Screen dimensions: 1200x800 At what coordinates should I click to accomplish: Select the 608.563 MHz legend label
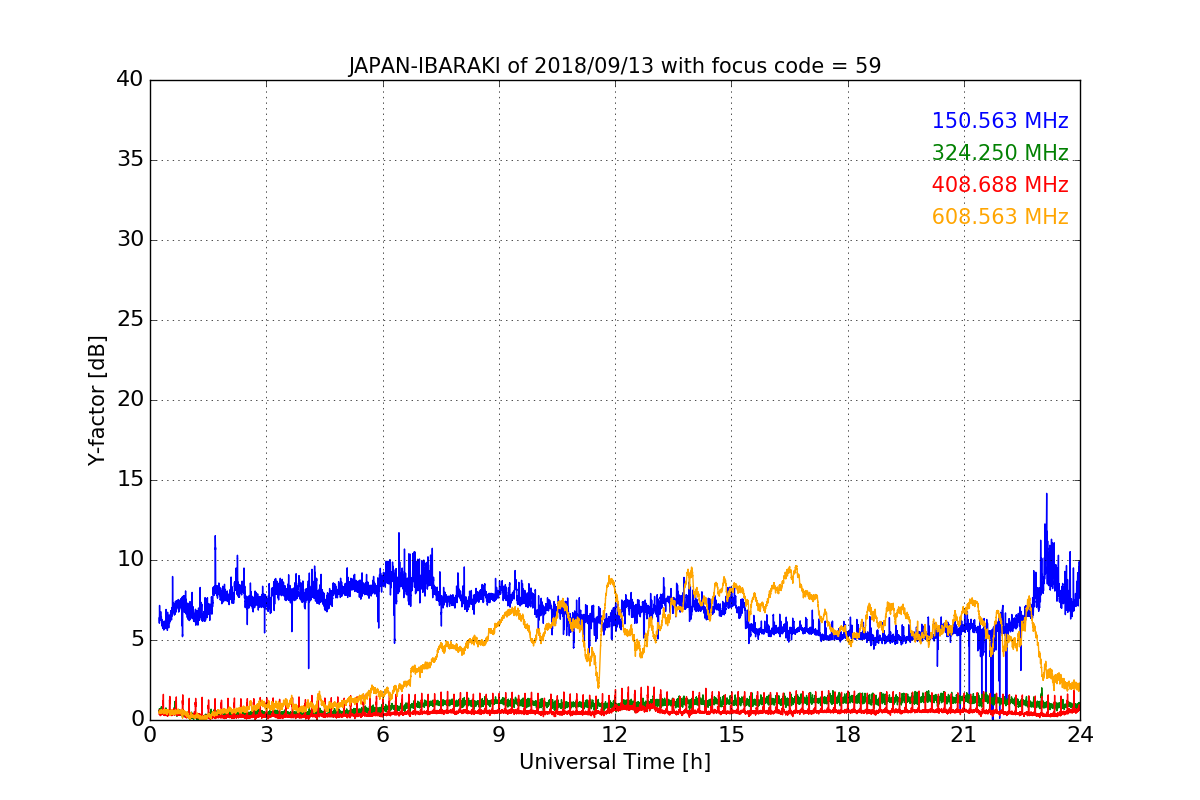tap(1000, 217)
